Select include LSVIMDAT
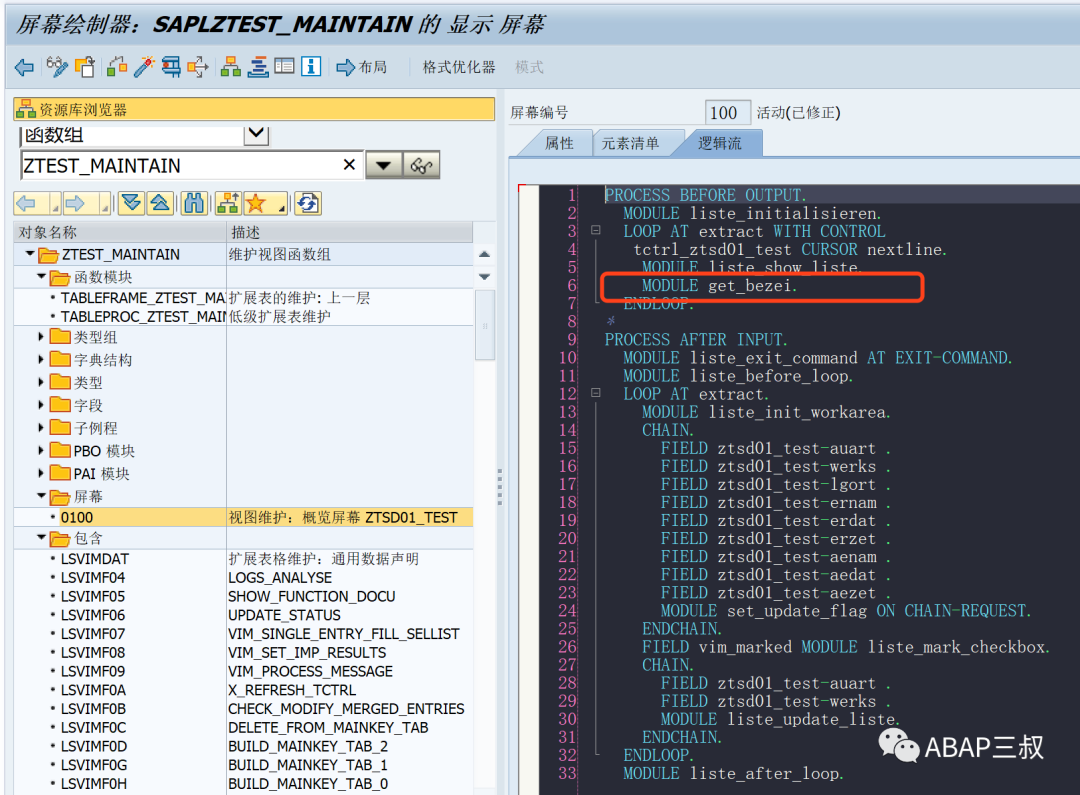1080x795 pixels. (x=95, y=559)
